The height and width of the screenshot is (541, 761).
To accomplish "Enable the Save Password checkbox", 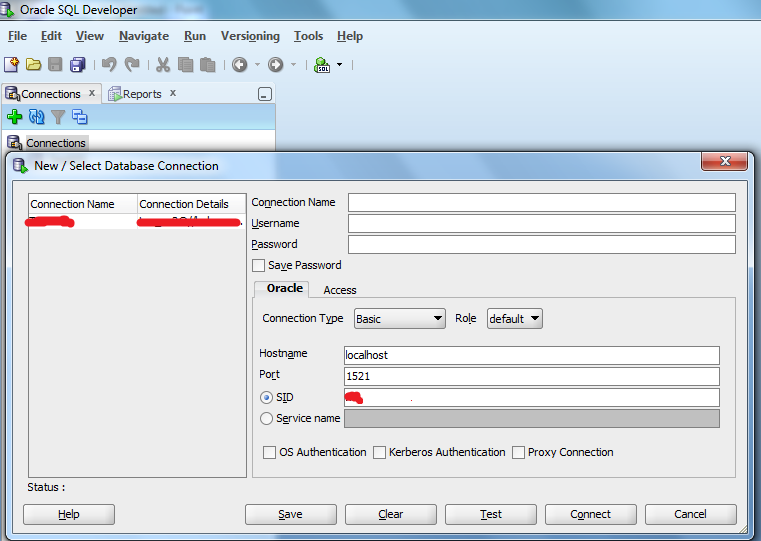I will click(x=258, y=265).
